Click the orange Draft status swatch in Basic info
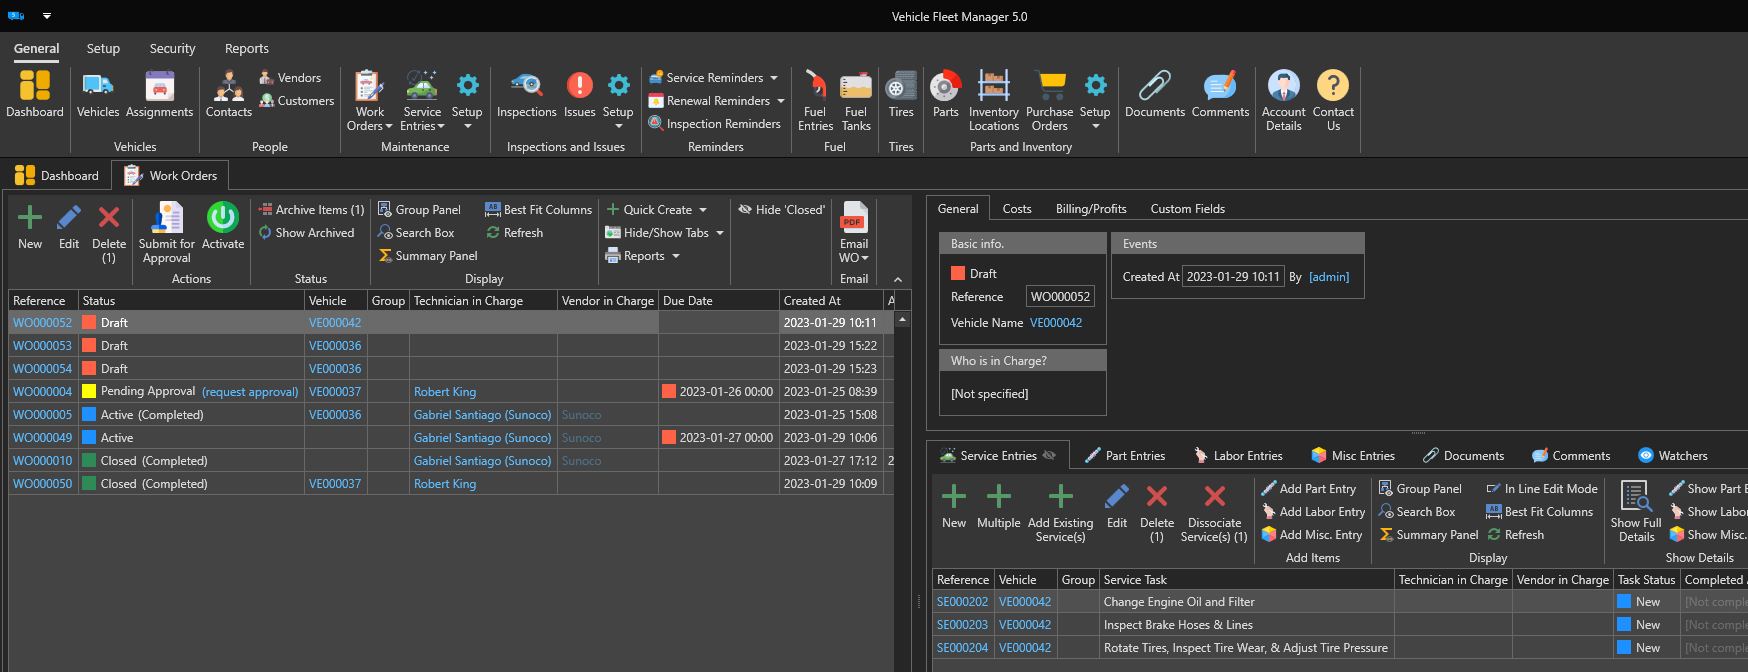 958,274
